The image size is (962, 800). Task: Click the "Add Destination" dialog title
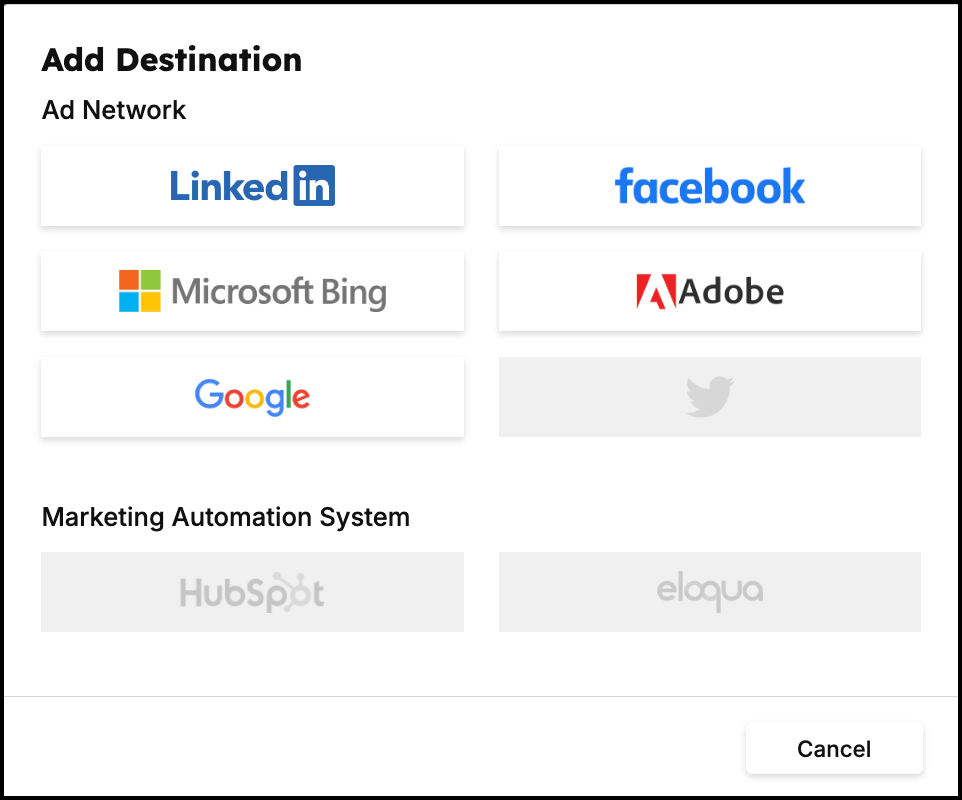point(172,60)
